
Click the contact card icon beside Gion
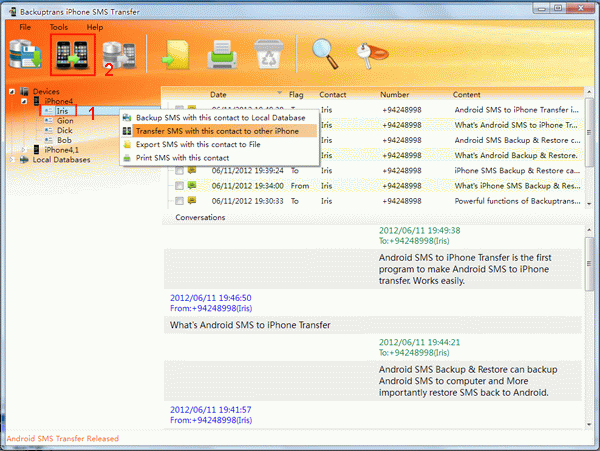point(49,120)
